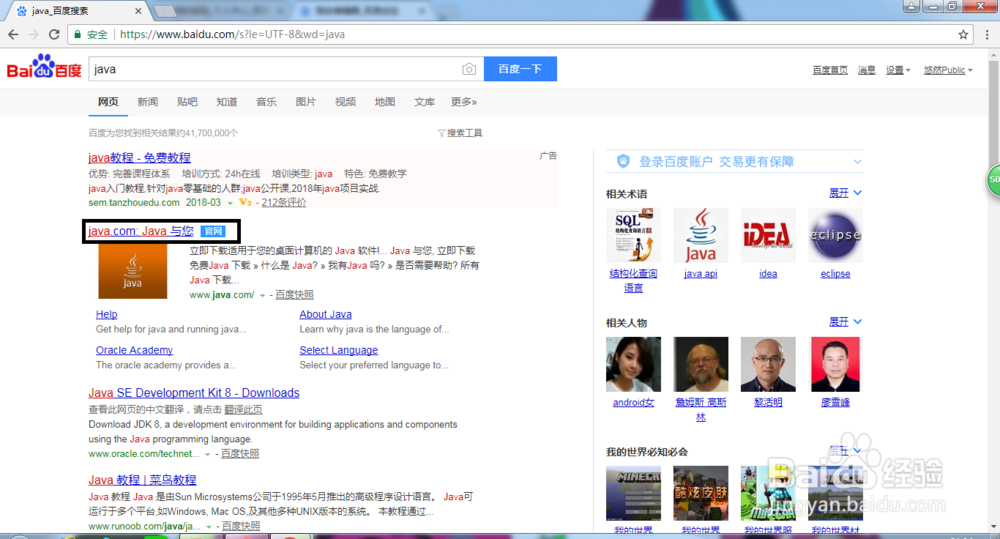1000x539 pixels.
Task: Close the java_百度搜索 tab
Action: click(x=138, y=11)
